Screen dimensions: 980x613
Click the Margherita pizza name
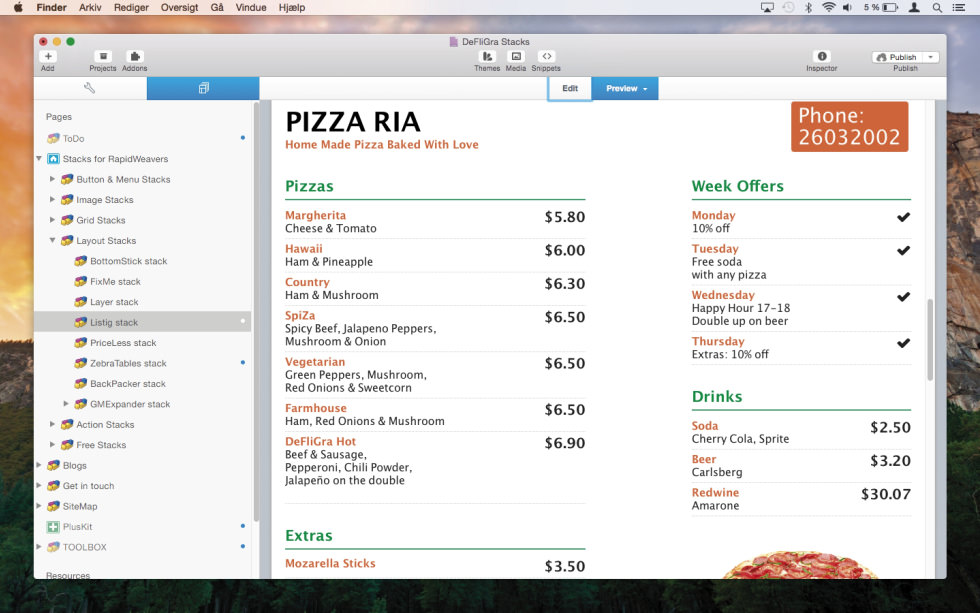[316, 215]
